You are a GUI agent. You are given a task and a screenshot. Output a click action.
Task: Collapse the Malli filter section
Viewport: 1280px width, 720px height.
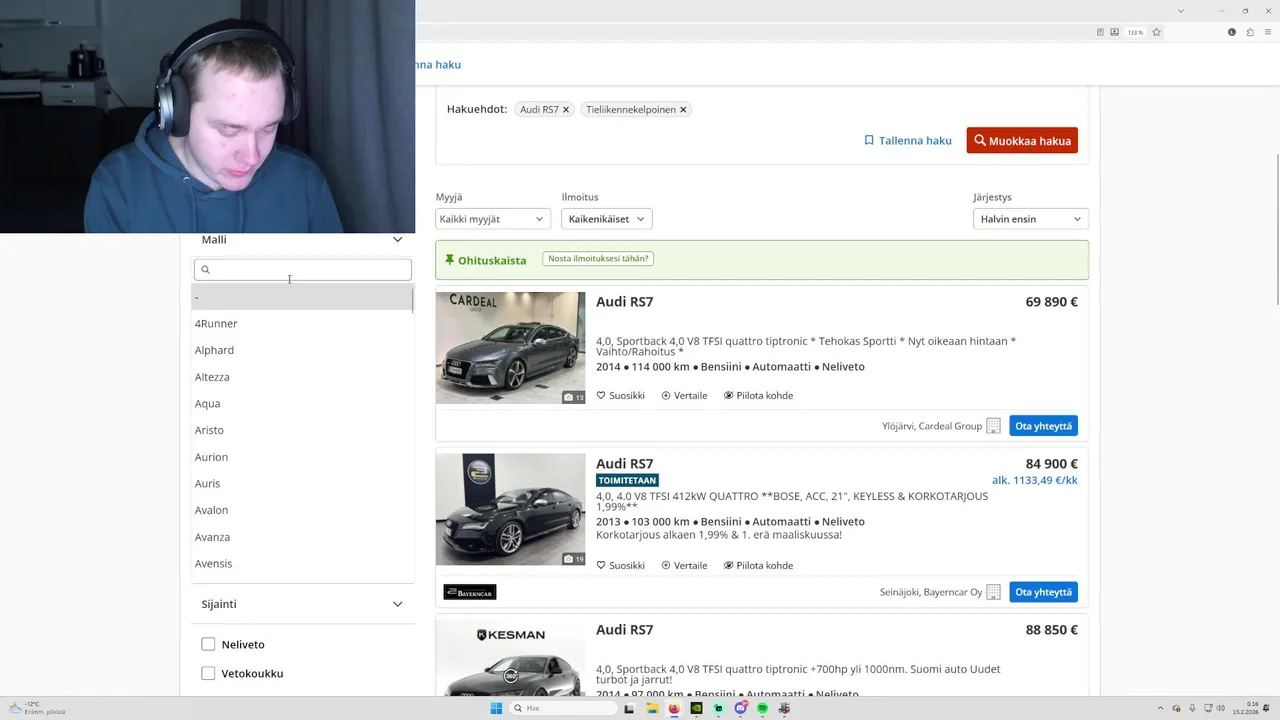397,240
